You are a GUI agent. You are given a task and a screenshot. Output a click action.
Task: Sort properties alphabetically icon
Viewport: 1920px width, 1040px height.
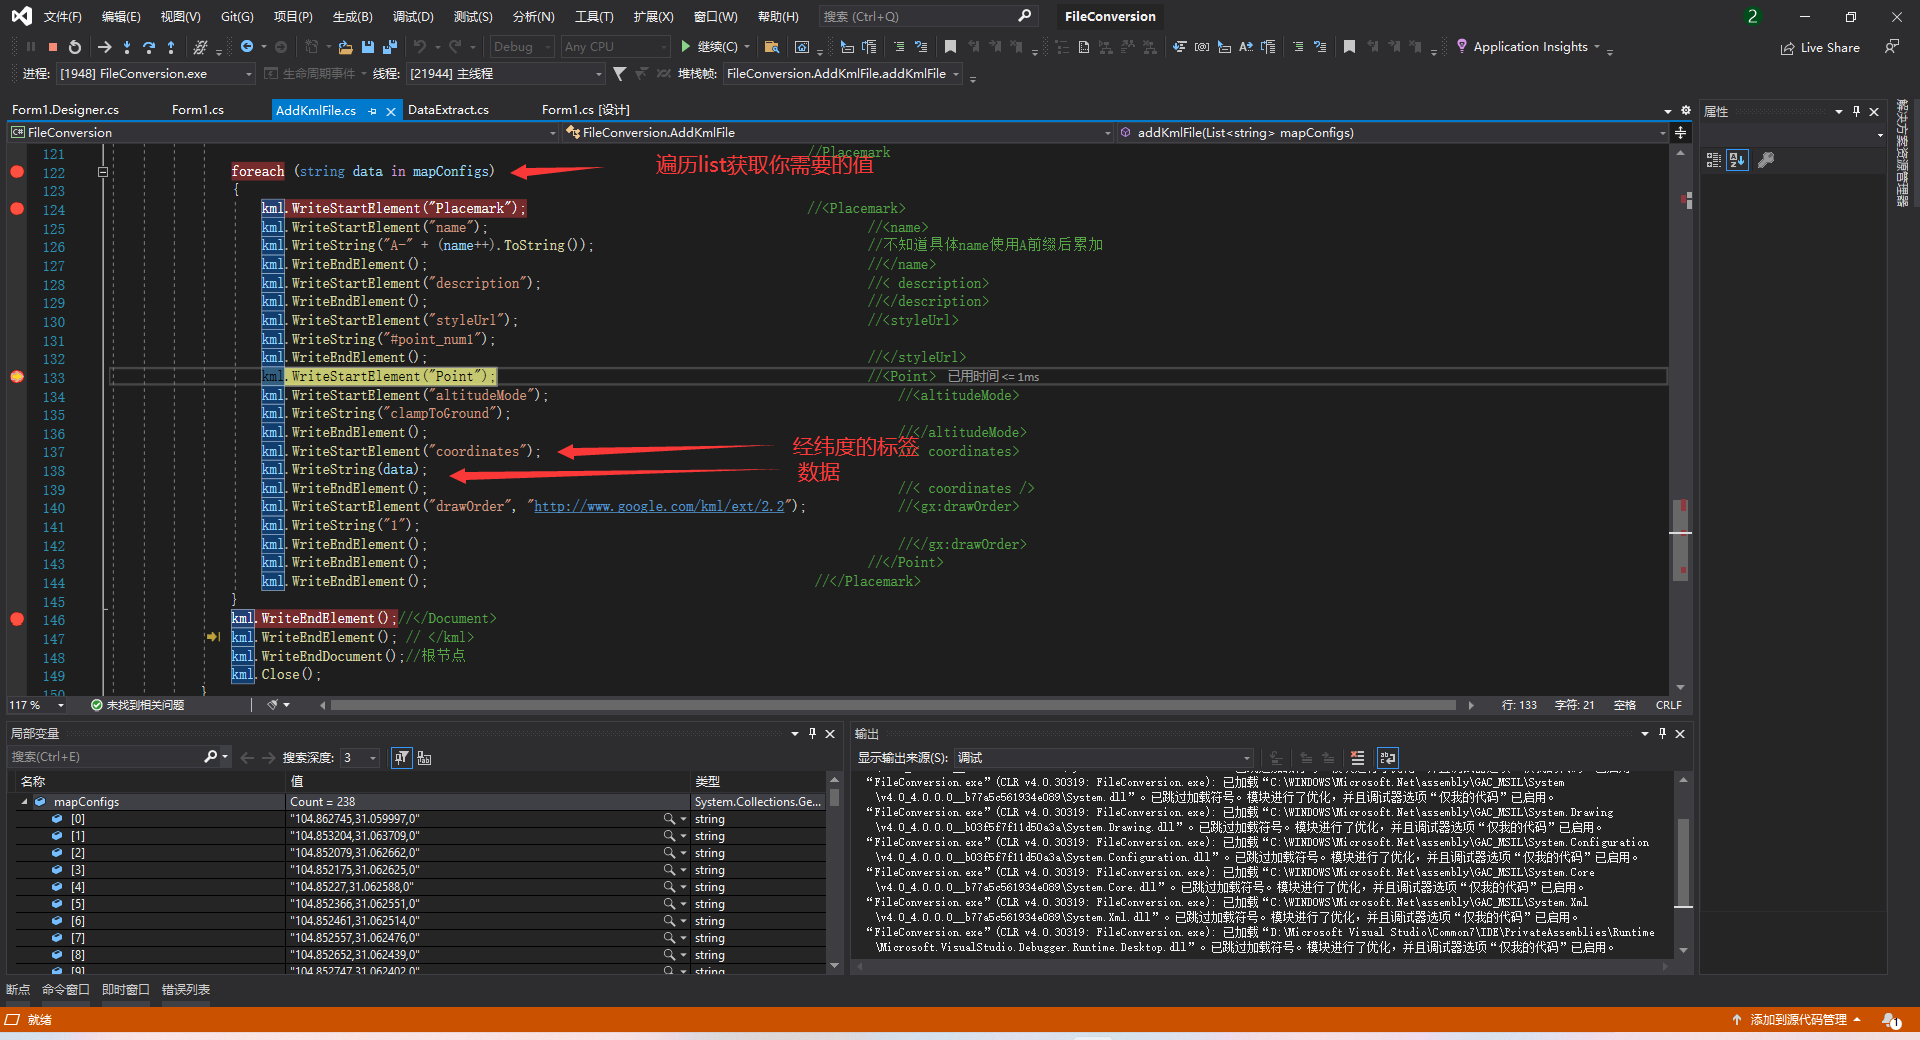1737,160
